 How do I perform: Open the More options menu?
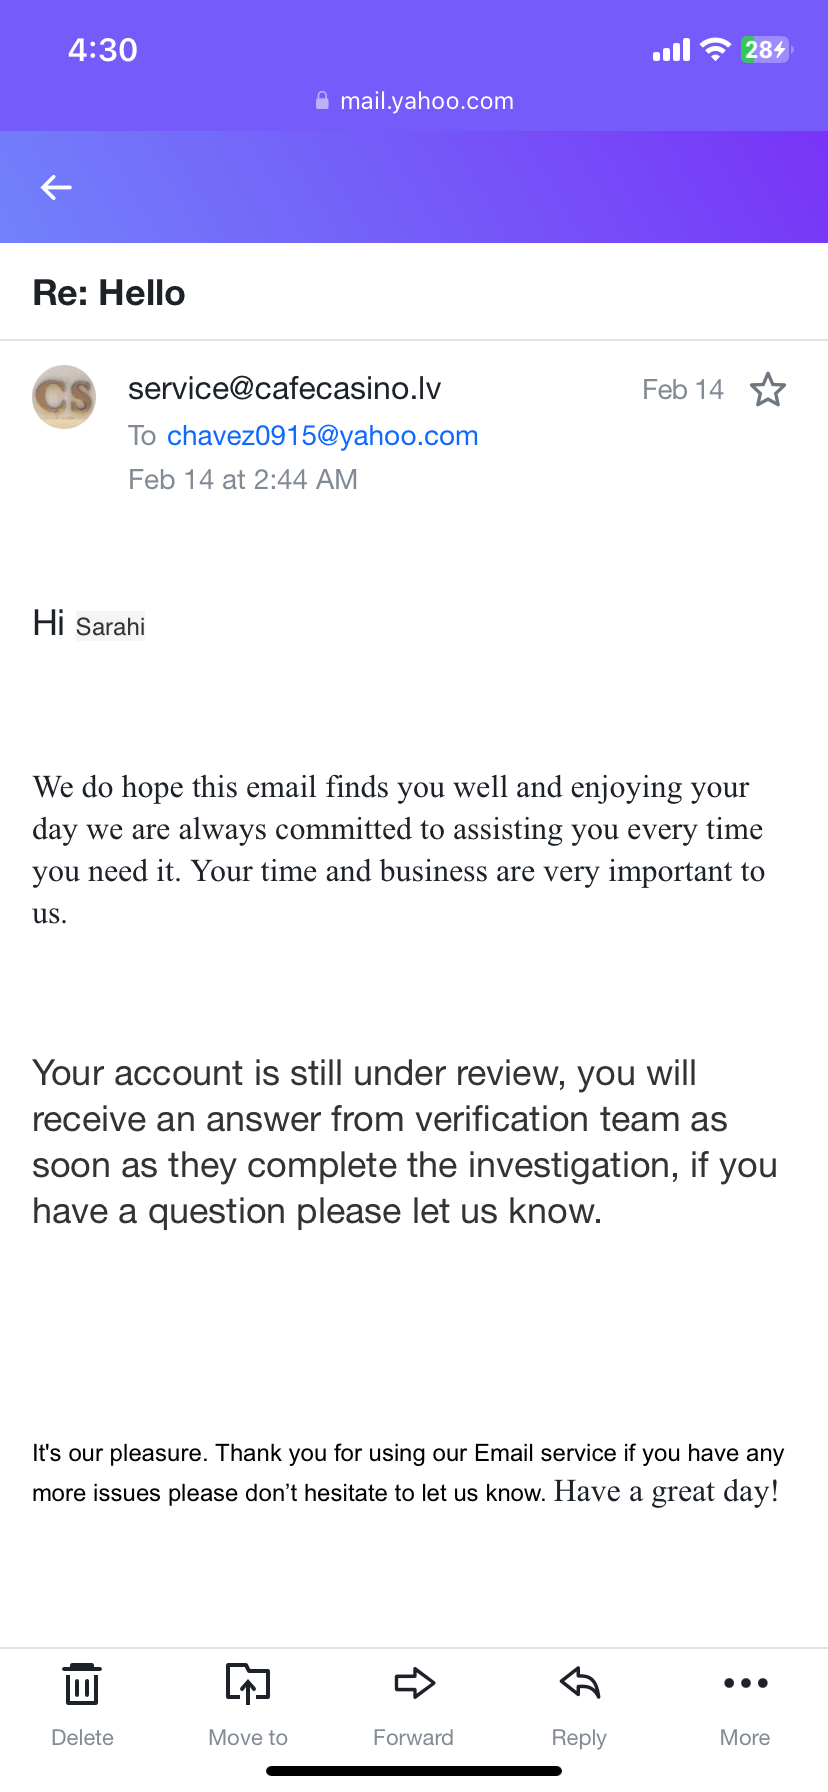(x=745, y=1684)
